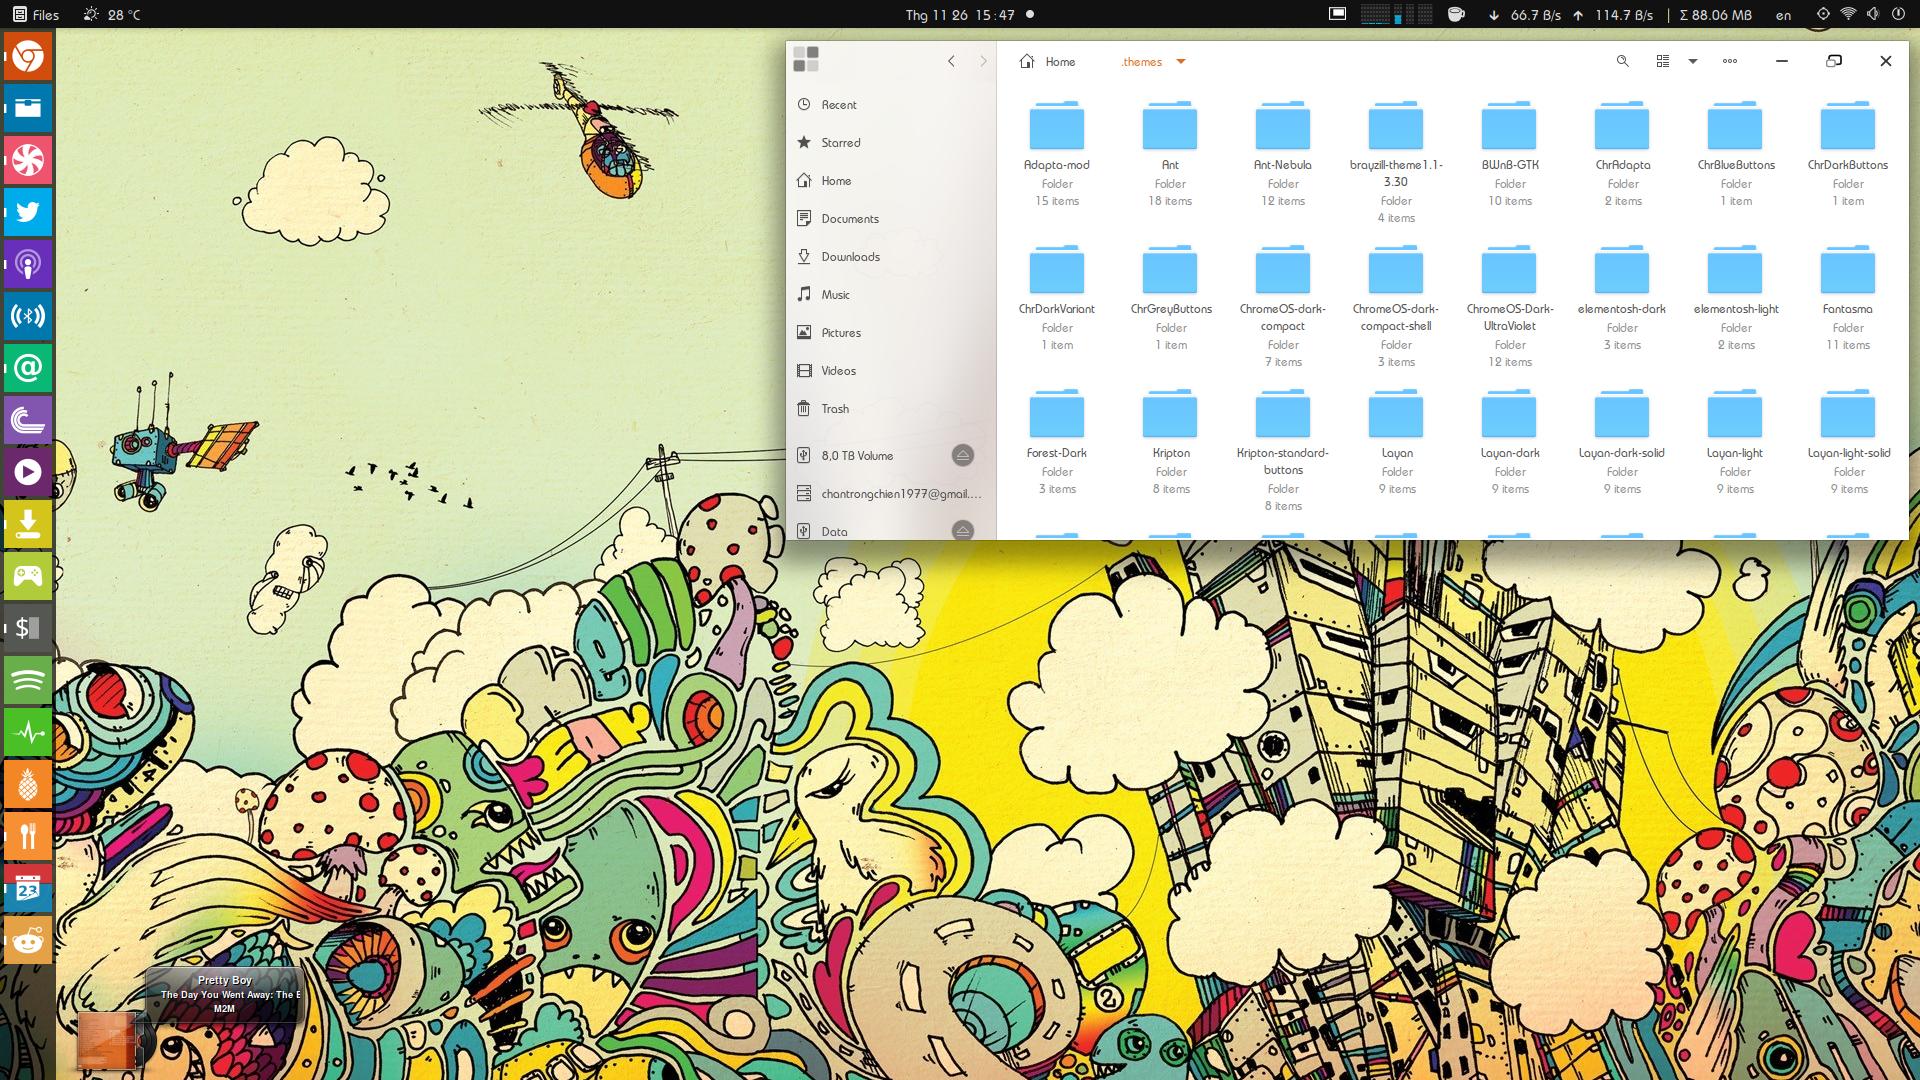The image size is (1920, 1080).
Task: Open the terminal from the dock
Action: [x=28, y=628]
